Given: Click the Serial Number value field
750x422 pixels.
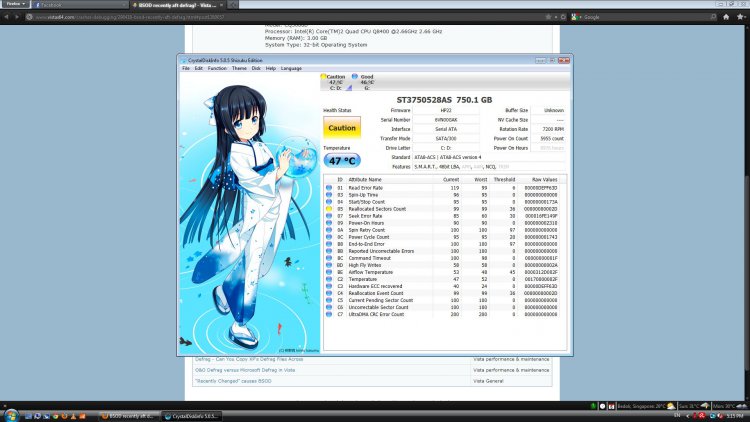Looking at the screenshot, I should 446,120.
